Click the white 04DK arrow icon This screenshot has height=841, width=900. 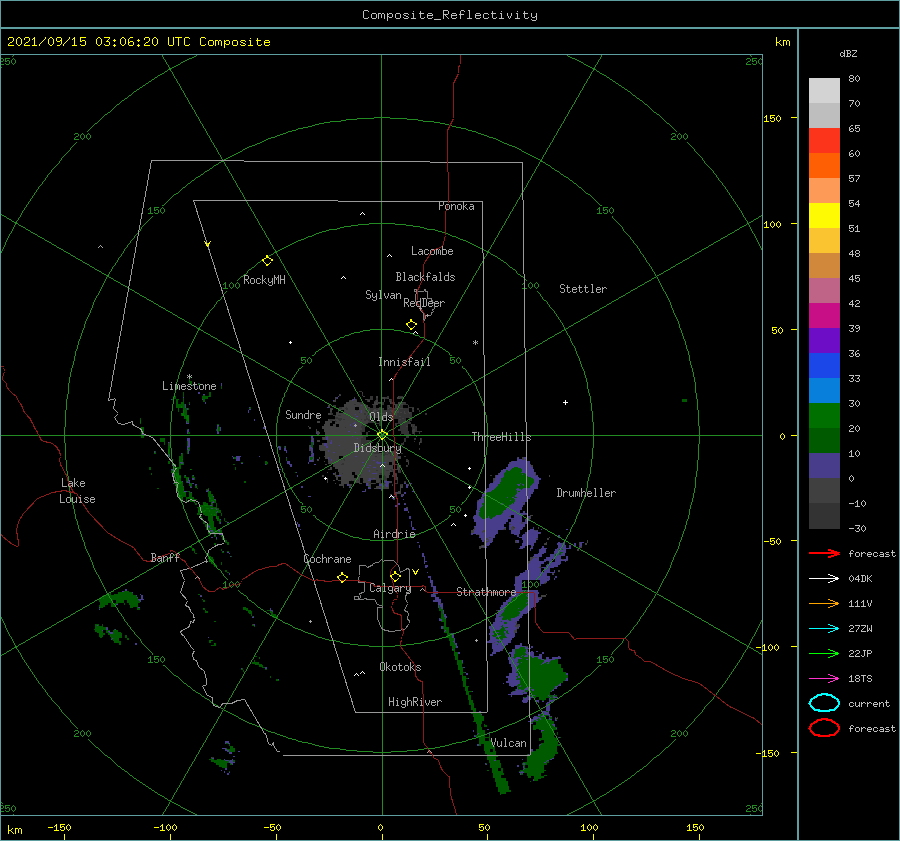point(824,578)
